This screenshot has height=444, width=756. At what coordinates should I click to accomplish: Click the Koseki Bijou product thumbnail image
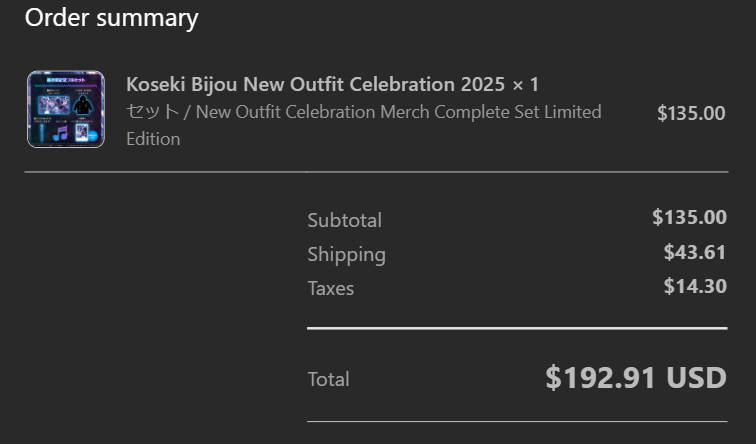(66, 110)
